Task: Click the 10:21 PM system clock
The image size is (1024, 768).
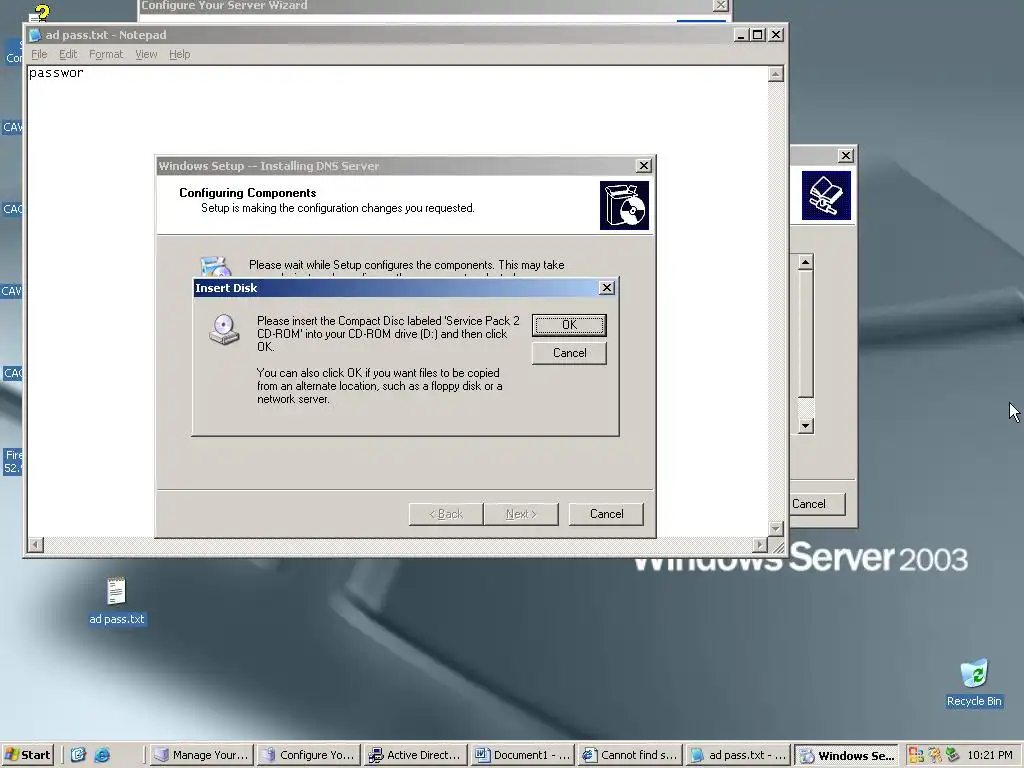Action: pyautogui.click(x=989, y=755)
